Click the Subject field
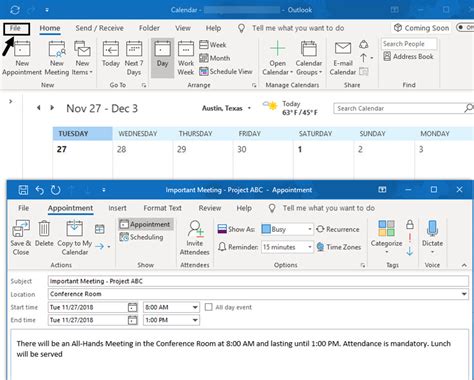The height and width of the screenshot is (380, 474). click(258, 281)
